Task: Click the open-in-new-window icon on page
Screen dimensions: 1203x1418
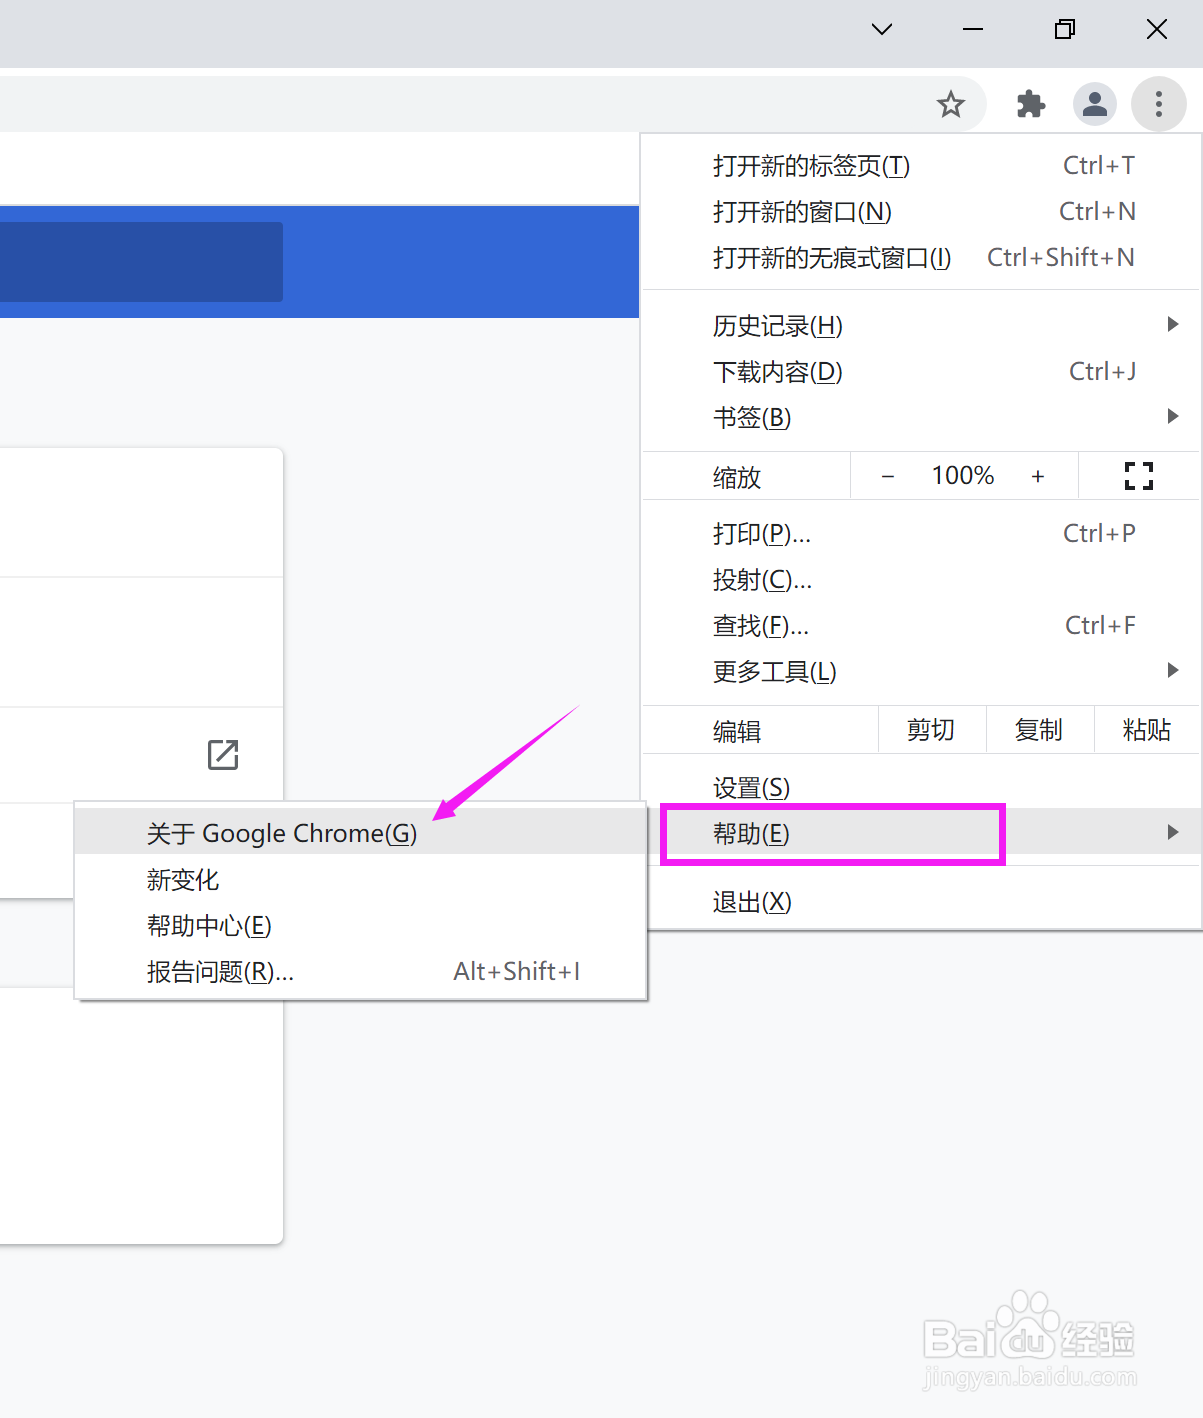Action: pyautogui.click(x=223, y=755)
